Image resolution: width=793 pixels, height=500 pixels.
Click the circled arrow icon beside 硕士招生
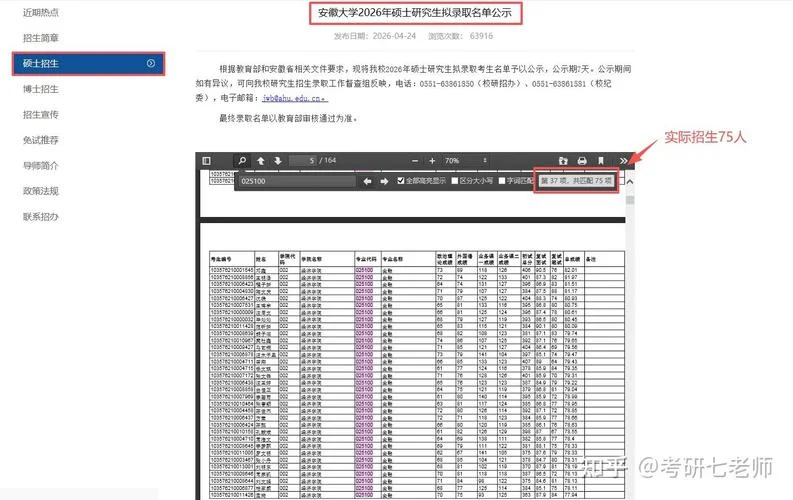pyautogui.click(x=151, y=63)
